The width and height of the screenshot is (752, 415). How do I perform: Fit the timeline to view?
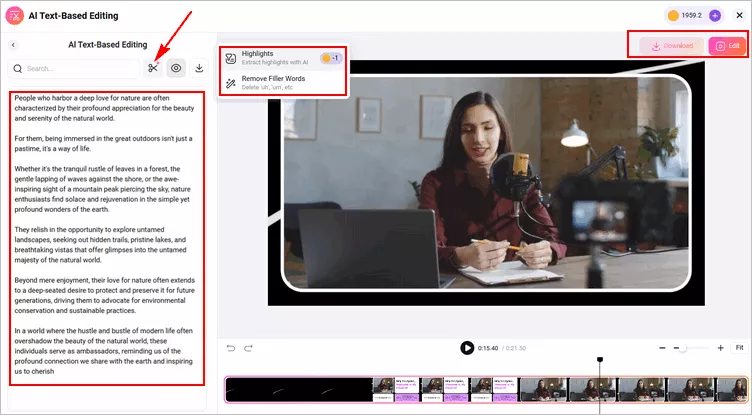click(x=739, y=348)
